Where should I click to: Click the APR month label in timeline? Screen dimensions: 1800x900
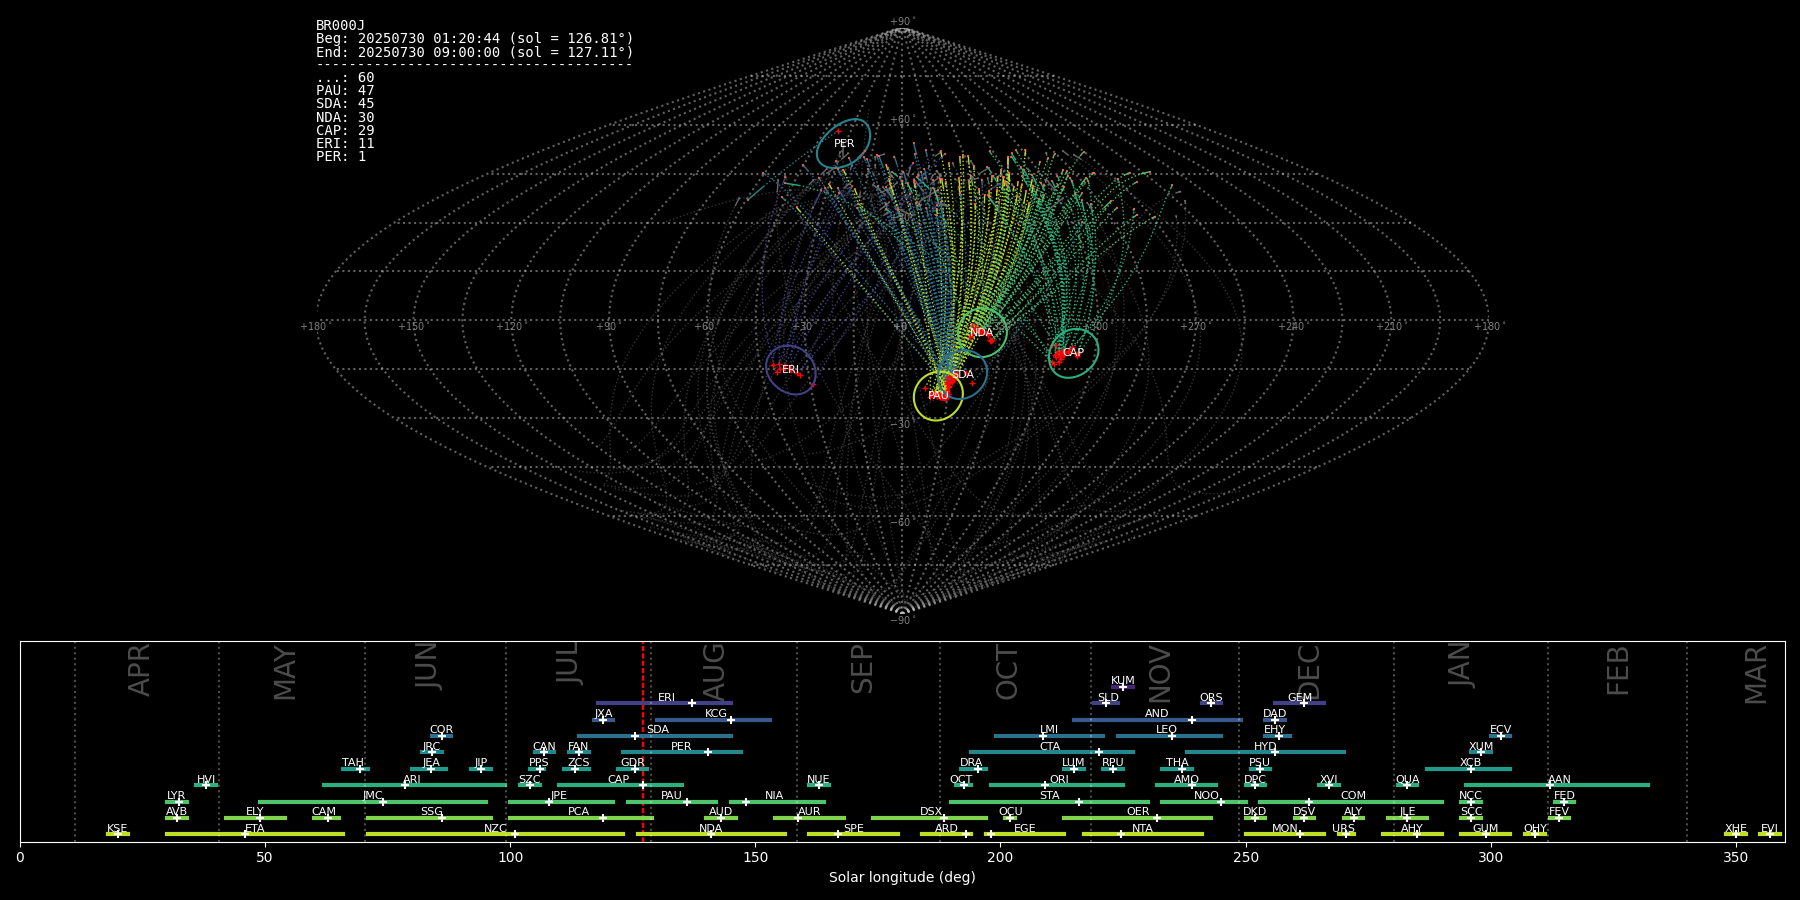pos(139,670)
